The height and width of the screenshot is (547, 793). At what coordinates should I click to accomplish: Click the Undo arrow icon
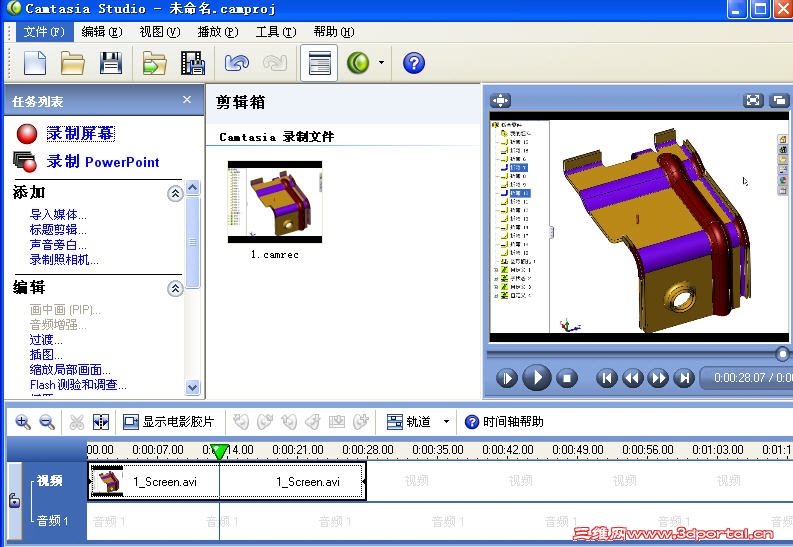(237, 63)
